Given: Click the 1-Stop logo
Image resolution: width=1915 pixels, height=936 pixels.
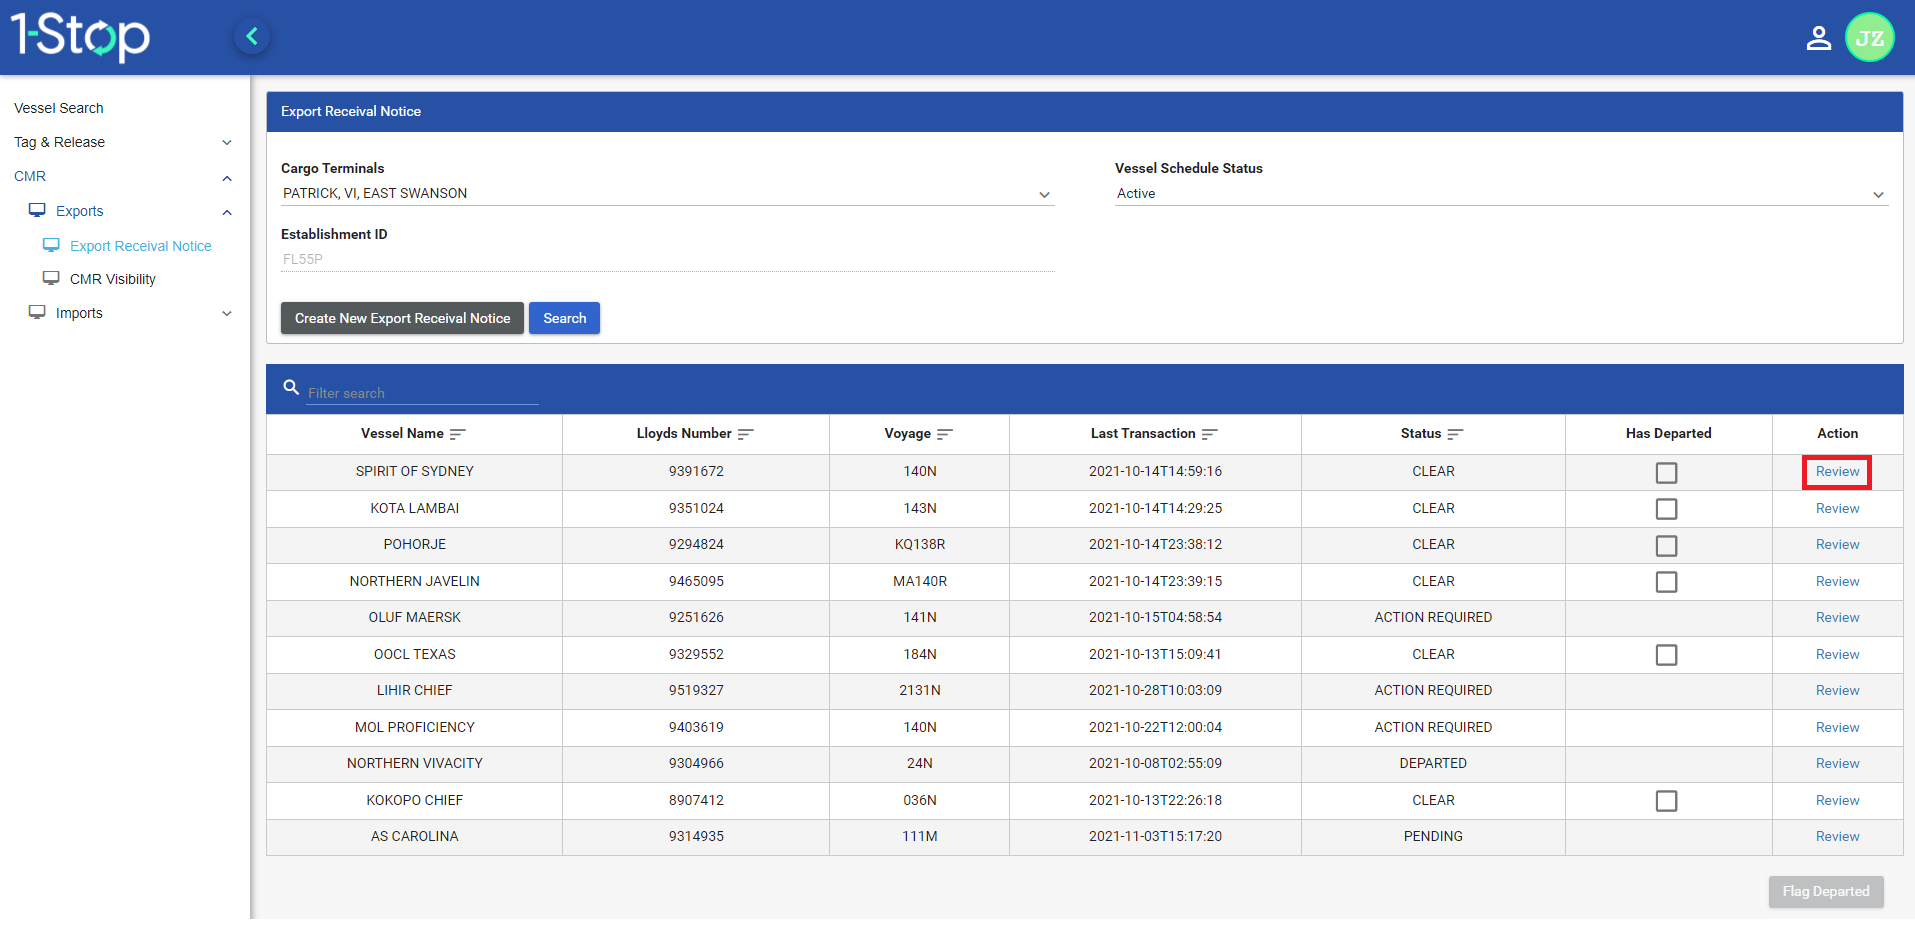Looking at the screenshot, I should [x=80, y=37].
